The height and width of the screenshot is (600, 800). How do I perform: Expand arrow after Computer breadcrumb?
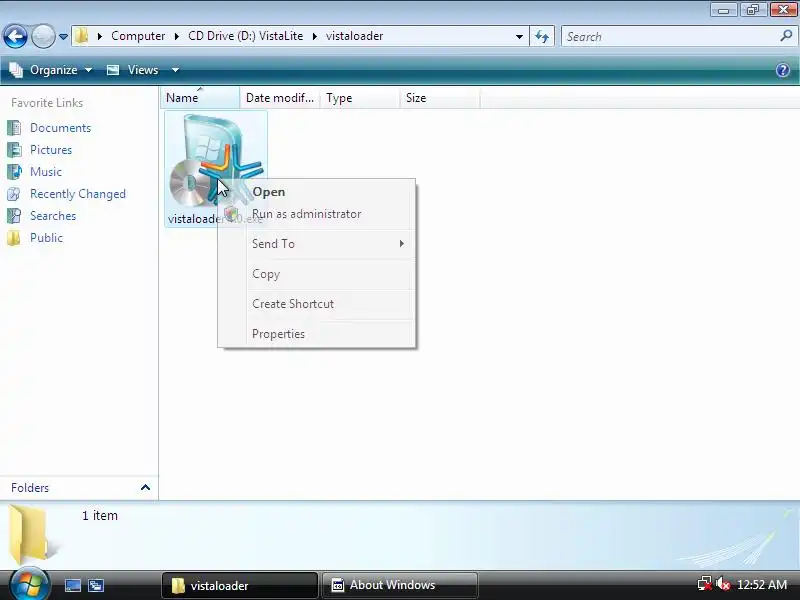tap(177, 36)
